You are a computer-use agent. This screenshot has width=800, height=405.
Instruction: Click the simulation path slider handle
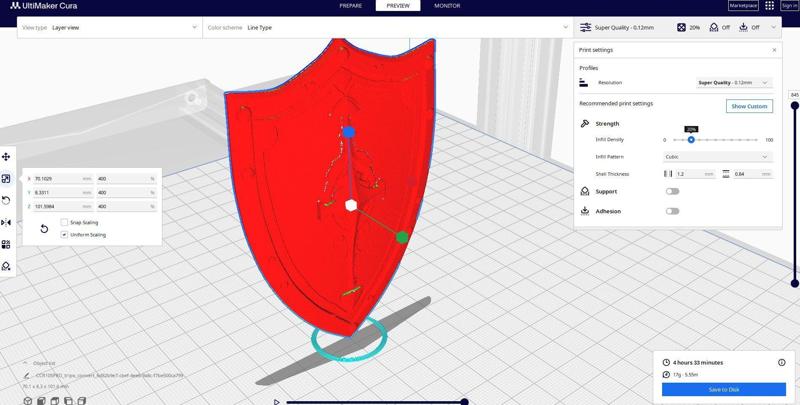[464, 402]
